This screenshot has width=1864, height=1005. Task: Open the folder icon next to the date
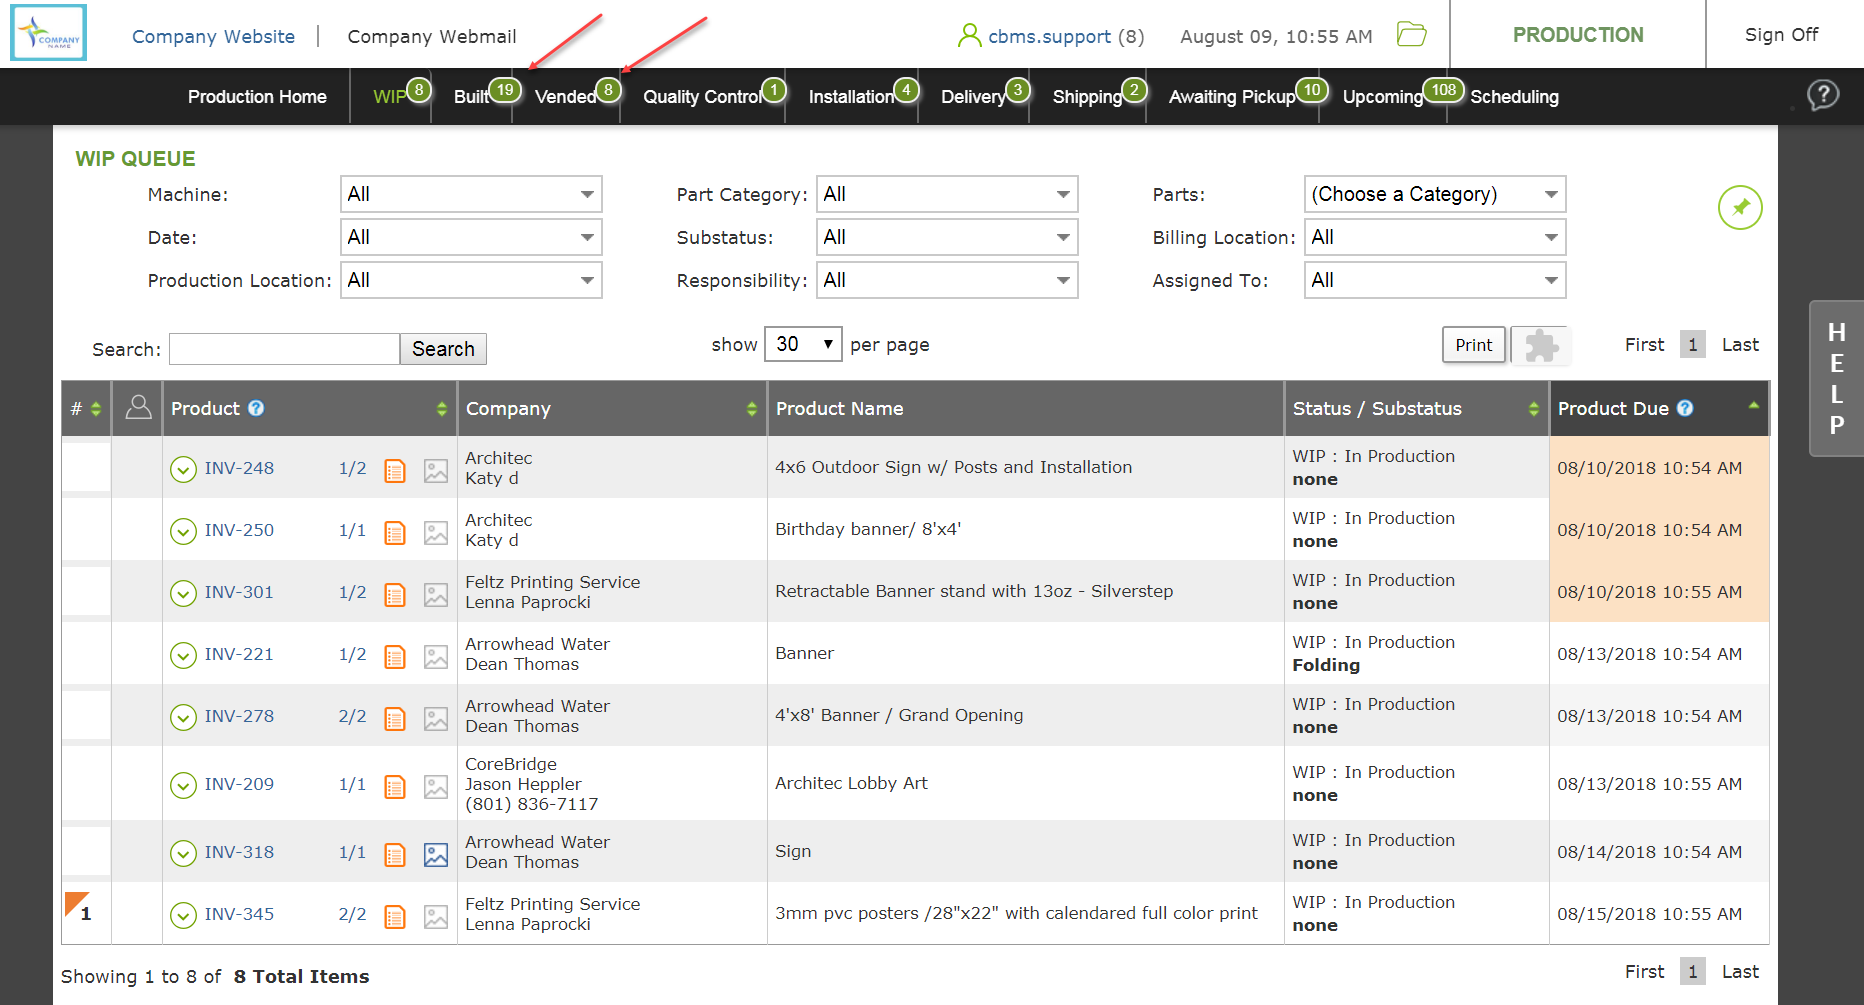tap(1411, 34)
